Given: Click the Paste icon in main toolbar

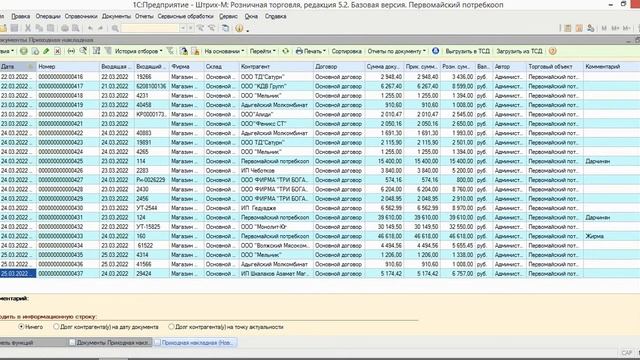Looking at the screenshot, I should coord(51,28).
